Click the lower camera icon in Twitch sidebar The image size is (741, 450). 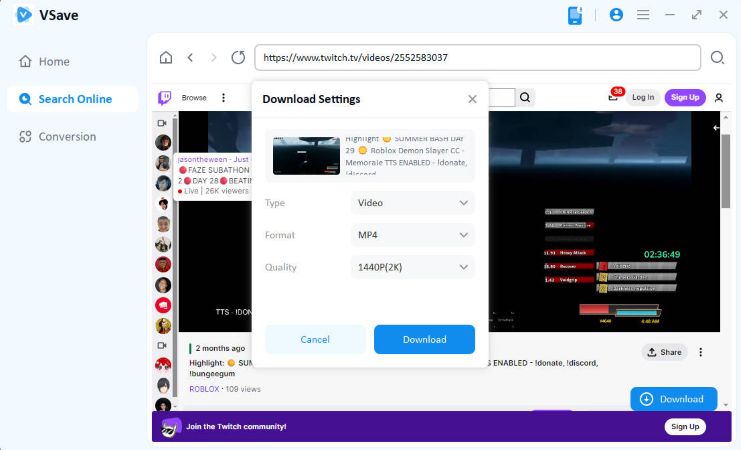pyautogui.click(x=162, y=346)
